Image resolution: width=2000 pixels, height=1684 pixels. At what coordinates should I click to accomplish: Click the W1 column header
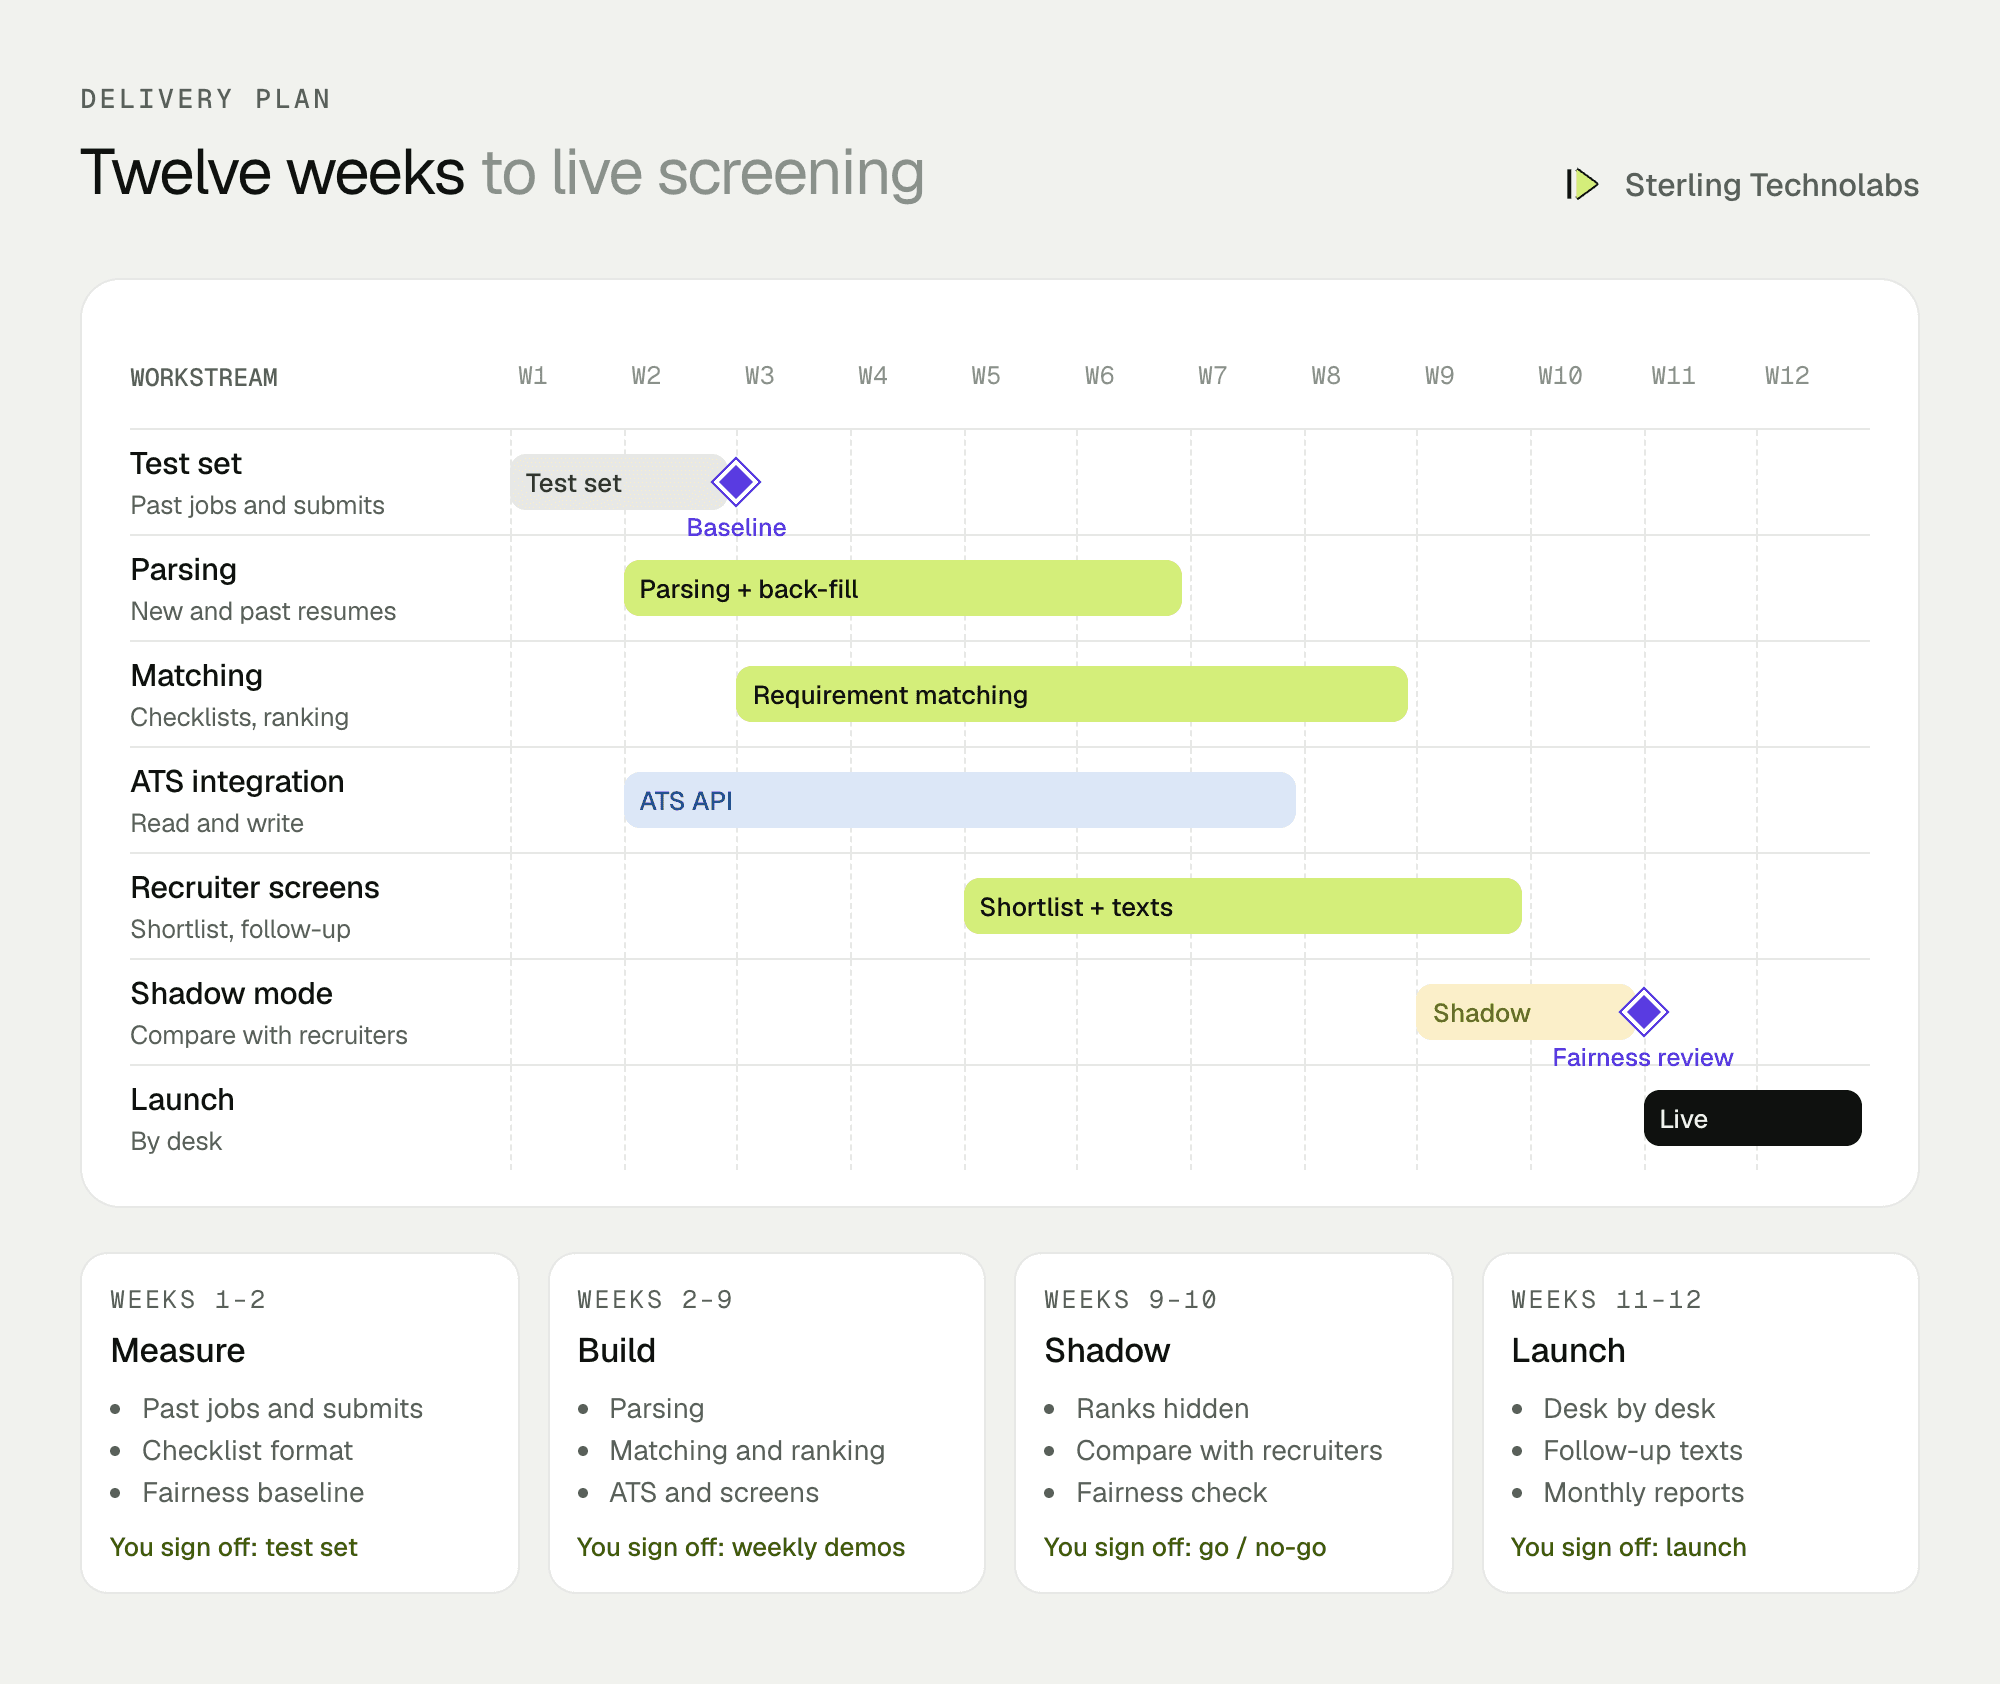pos(532,376)
